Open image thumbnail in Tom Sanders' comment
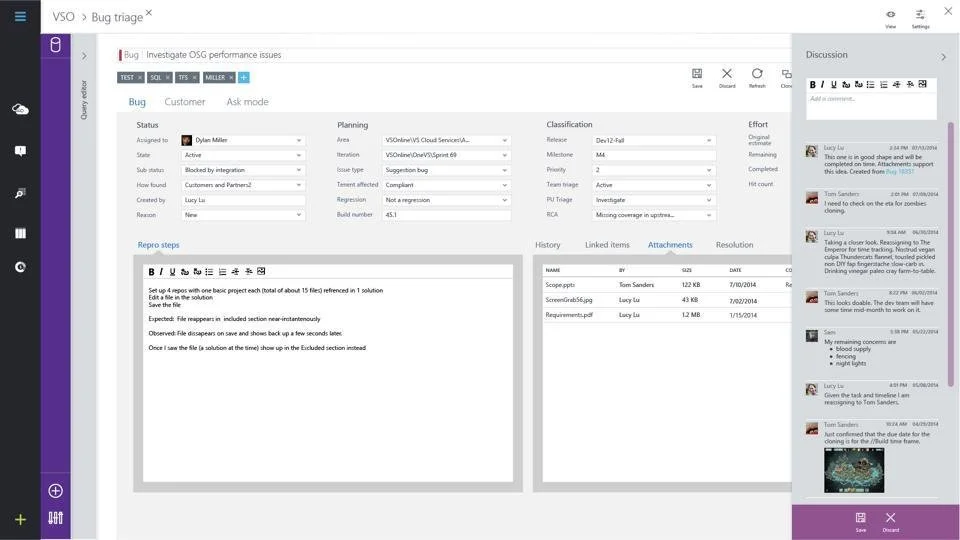 point(854,470)
